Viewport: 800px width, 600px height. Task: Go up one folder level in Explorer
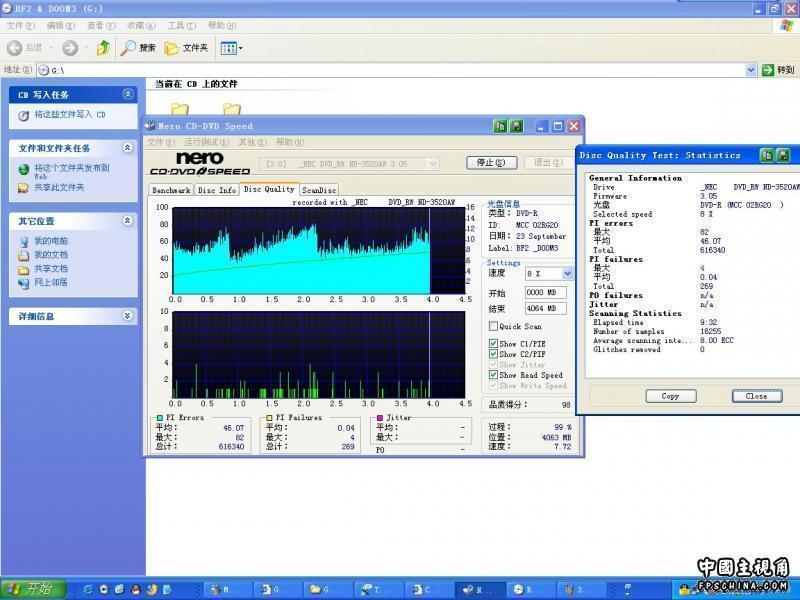pos(103,48)
